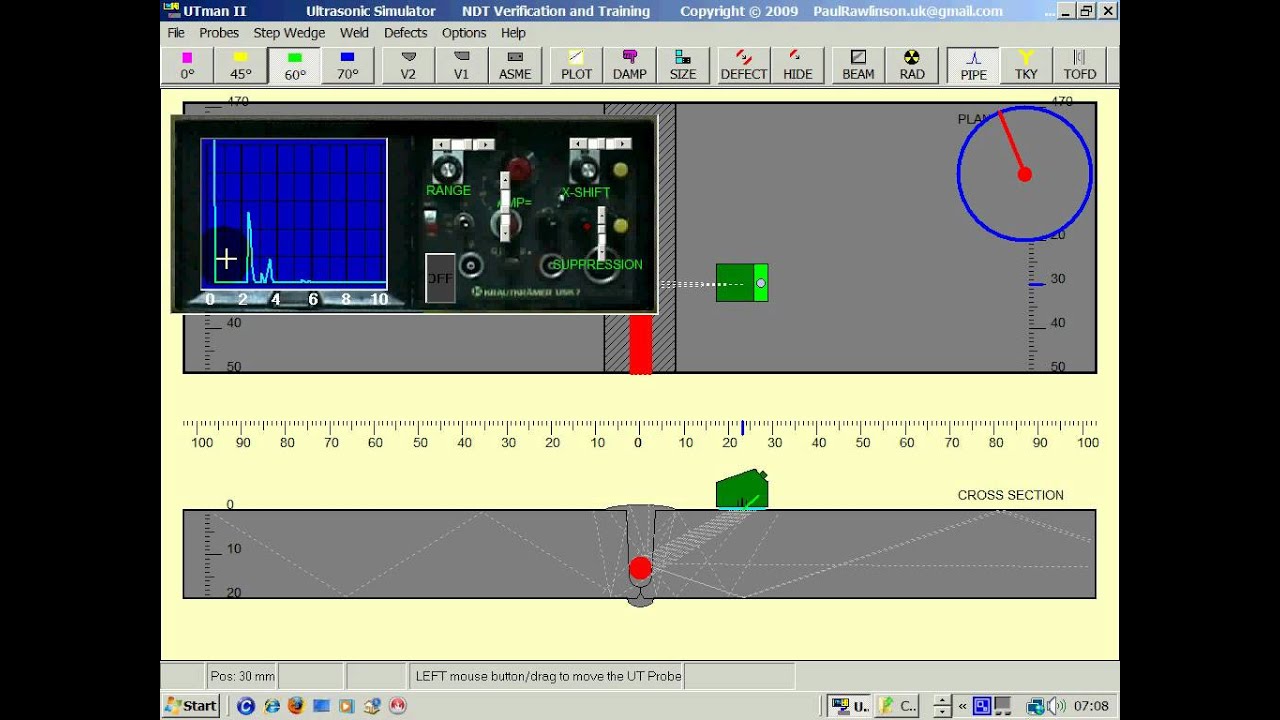
Task: Click the green probe in plan view
Action: (742, 283)
